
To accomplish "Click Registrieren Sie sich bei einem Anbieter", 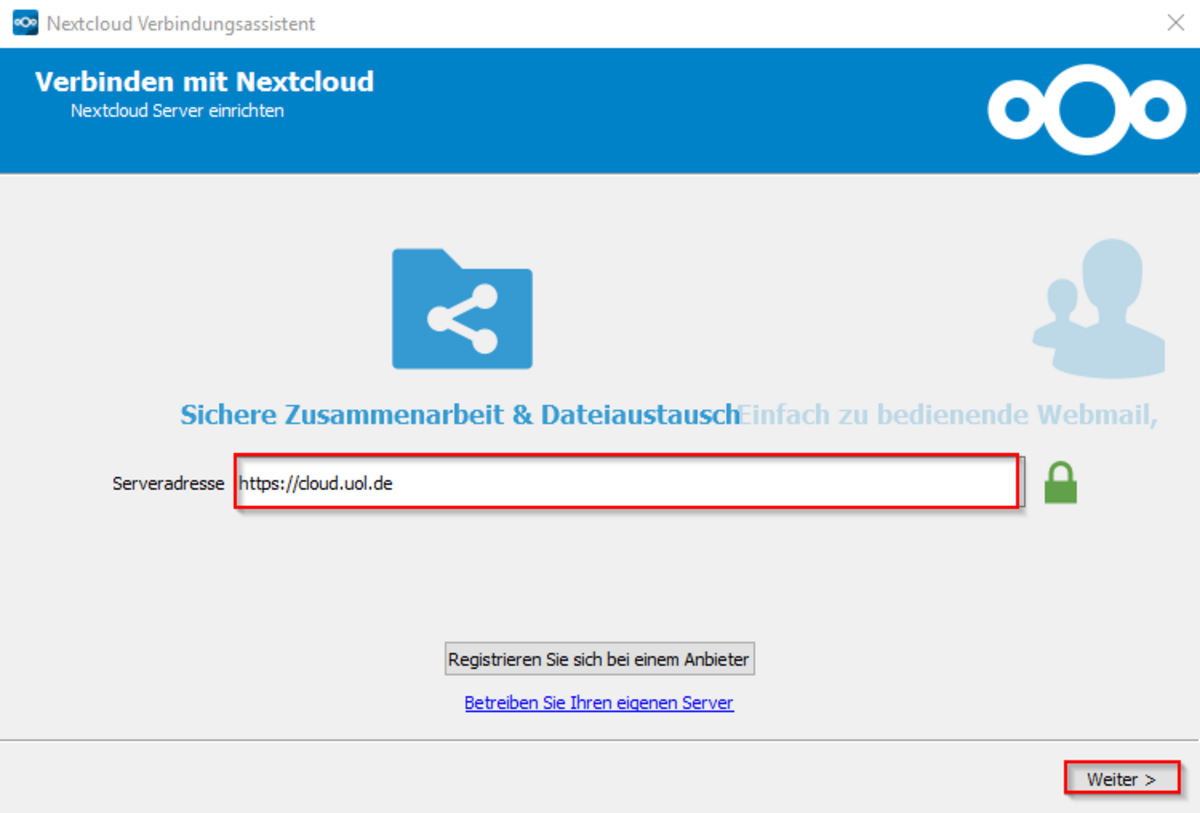I will (599, 659).
